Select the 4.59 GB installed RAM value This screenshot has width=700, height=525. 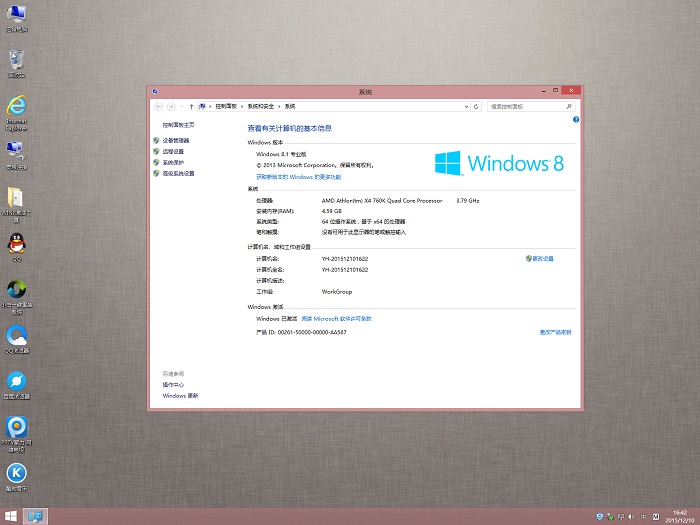tap(332, 211)
